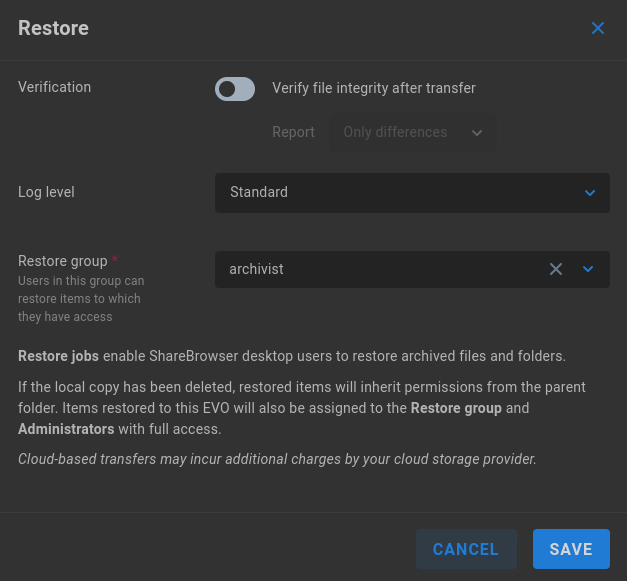Click the archivist Restore group field
Screen dimensions: 627x581
(412, 270)
